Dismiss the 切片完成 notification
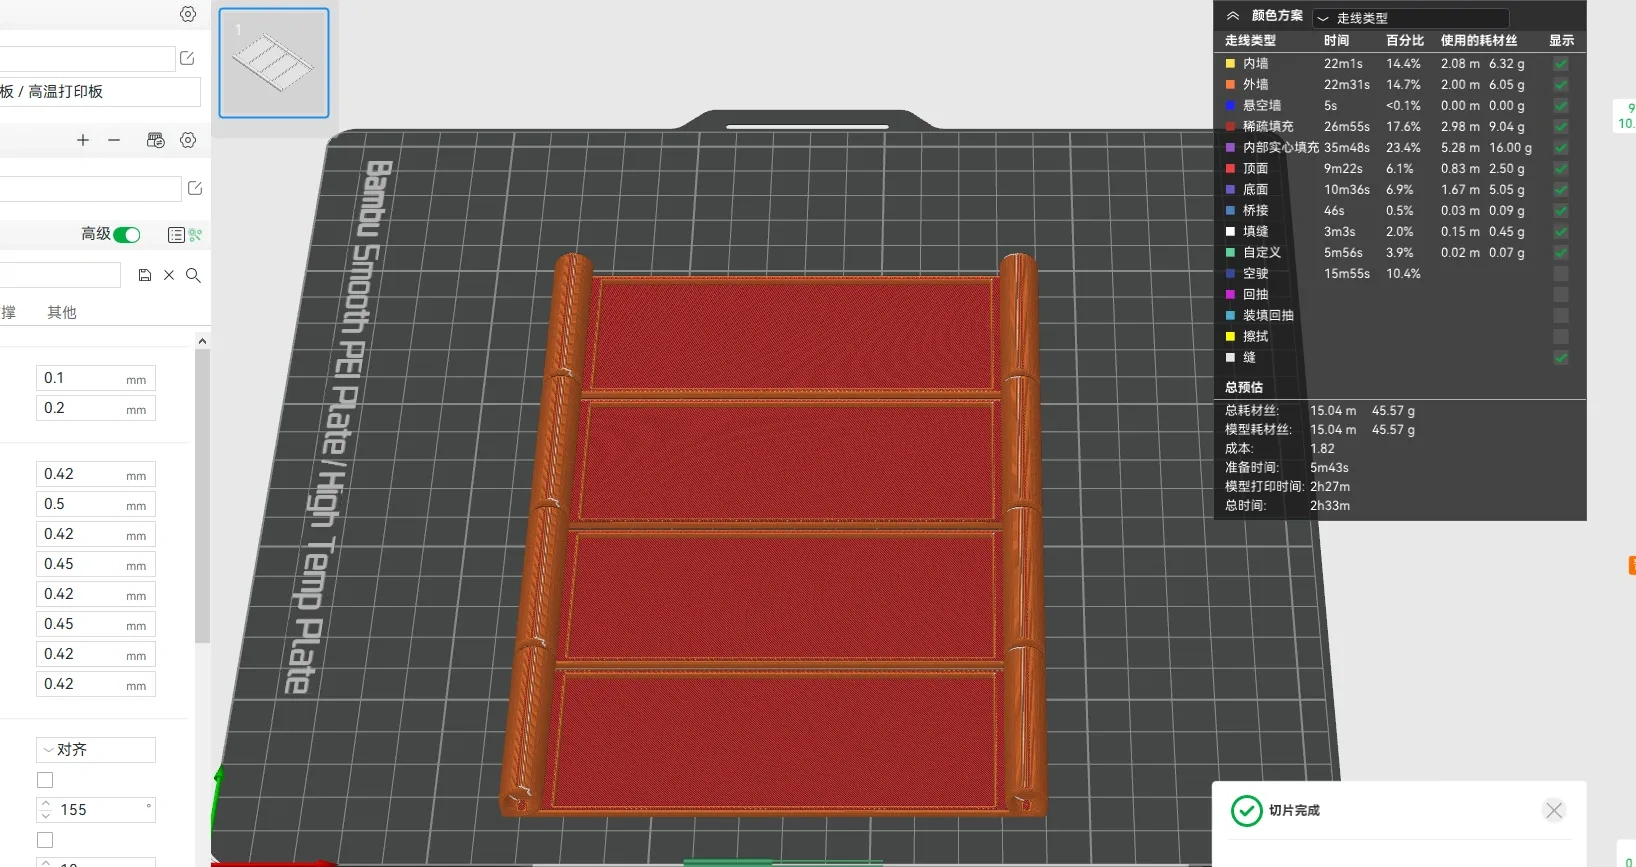Viewport: 1636px width, 867px height. click(1554, 811)
